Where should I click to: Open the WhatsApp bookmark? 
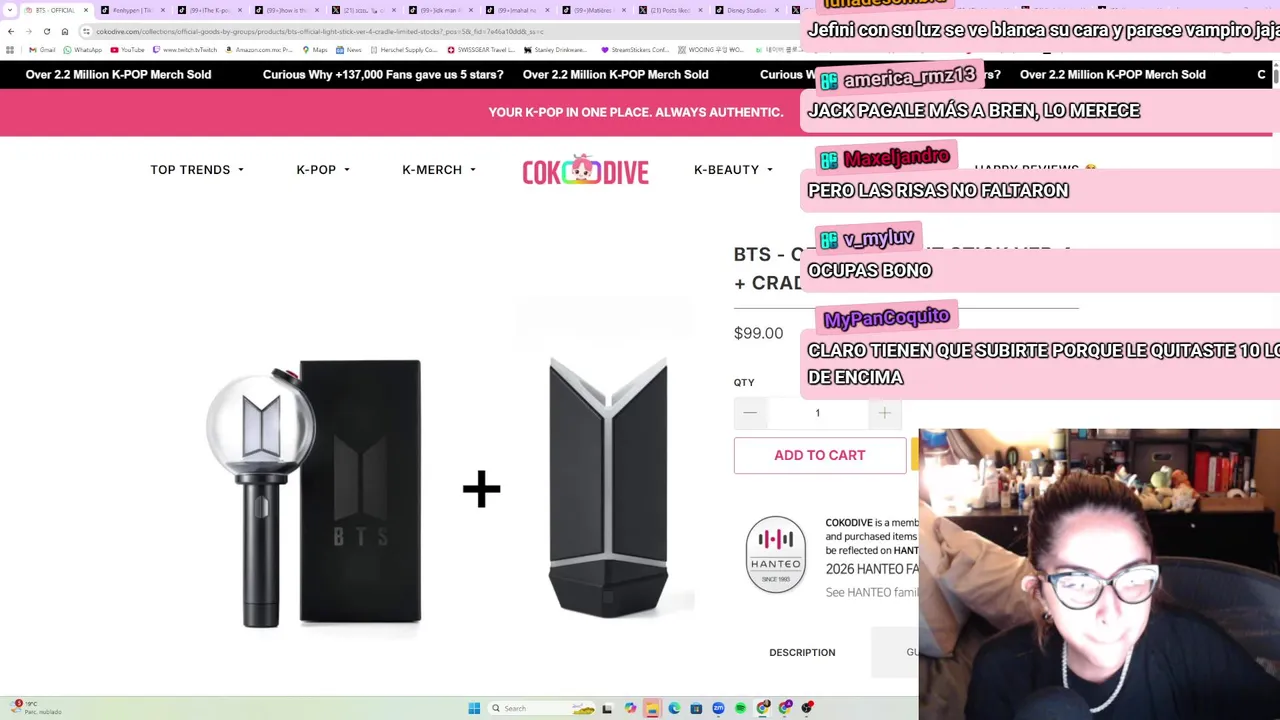(x=82, y=50)
